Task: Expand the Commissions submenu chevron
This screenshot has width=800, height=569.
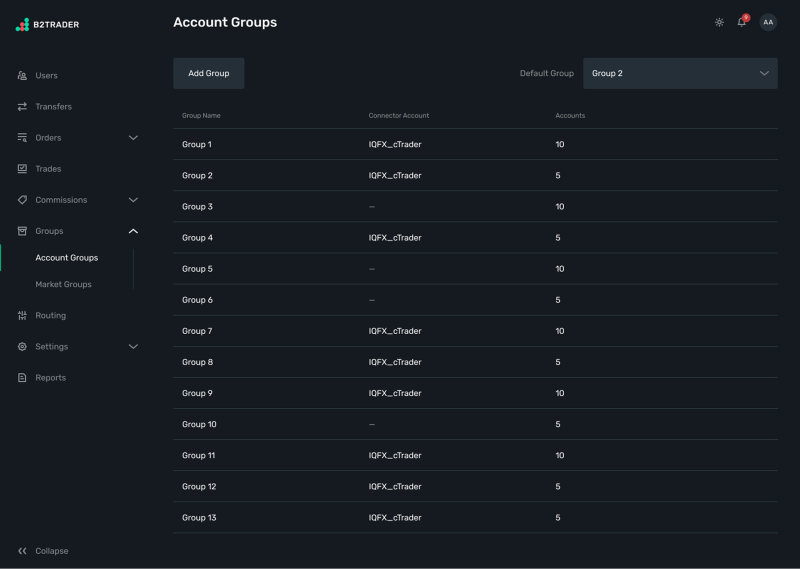Action: pyautogui.click(x=133, y=200)
